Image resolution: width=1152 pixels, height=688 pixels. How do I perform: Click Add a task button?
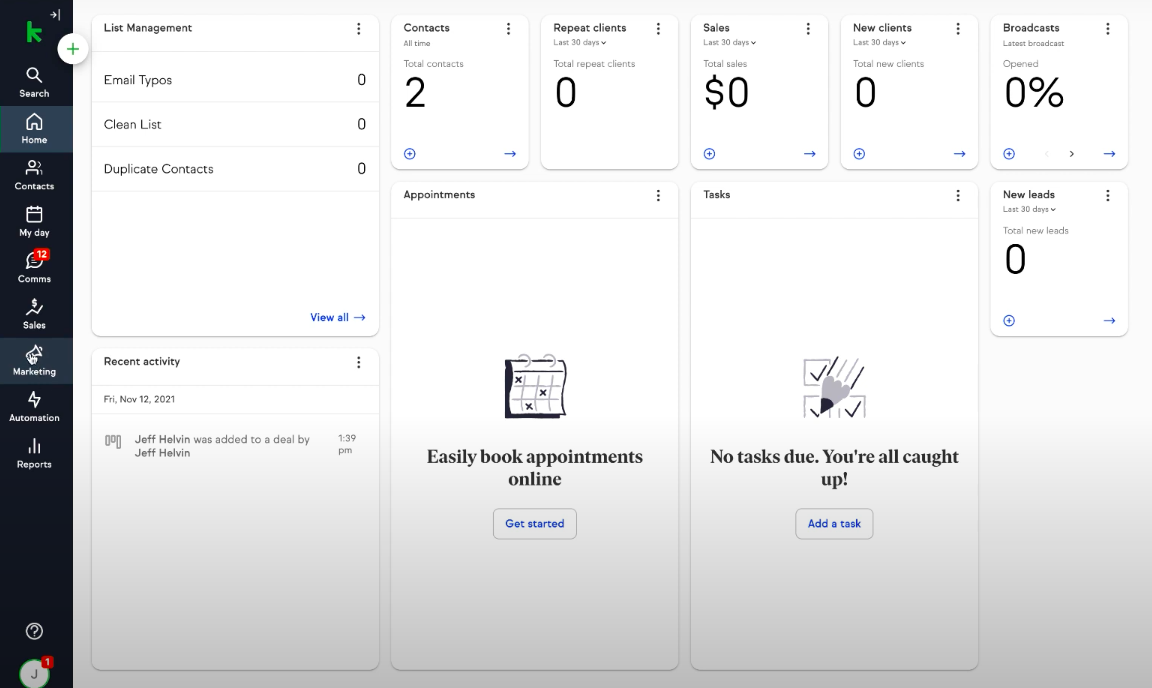[x=834, y=523]
